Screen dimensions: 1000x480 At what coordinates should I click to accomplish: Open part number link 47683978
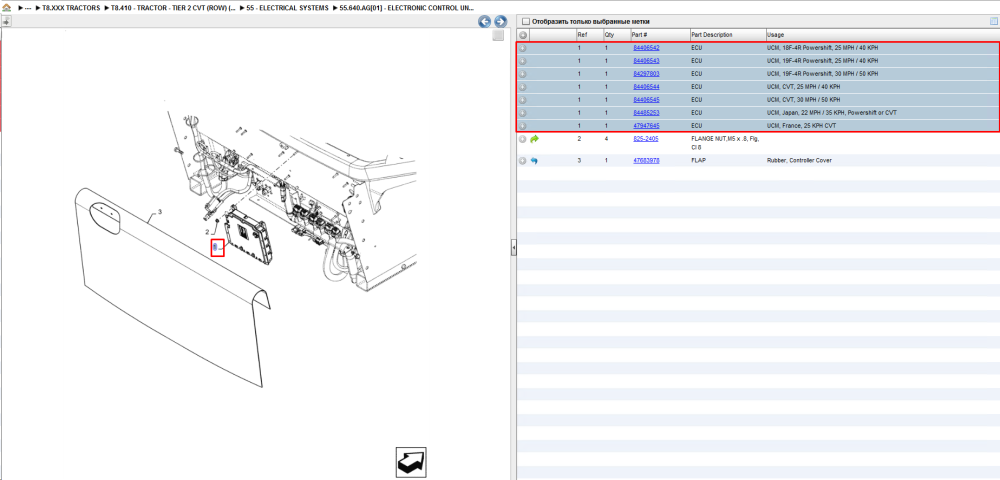coord(646,161)
